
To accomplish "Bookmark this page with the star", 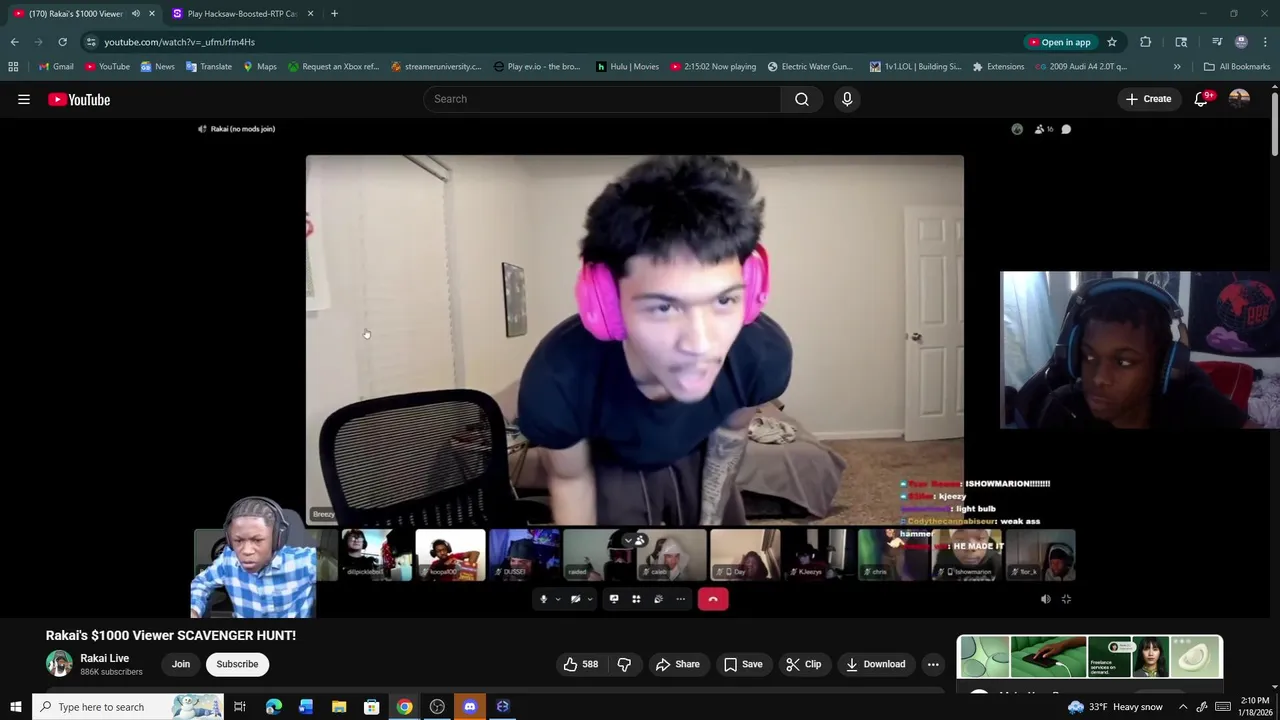I will tap(1111, 42).
